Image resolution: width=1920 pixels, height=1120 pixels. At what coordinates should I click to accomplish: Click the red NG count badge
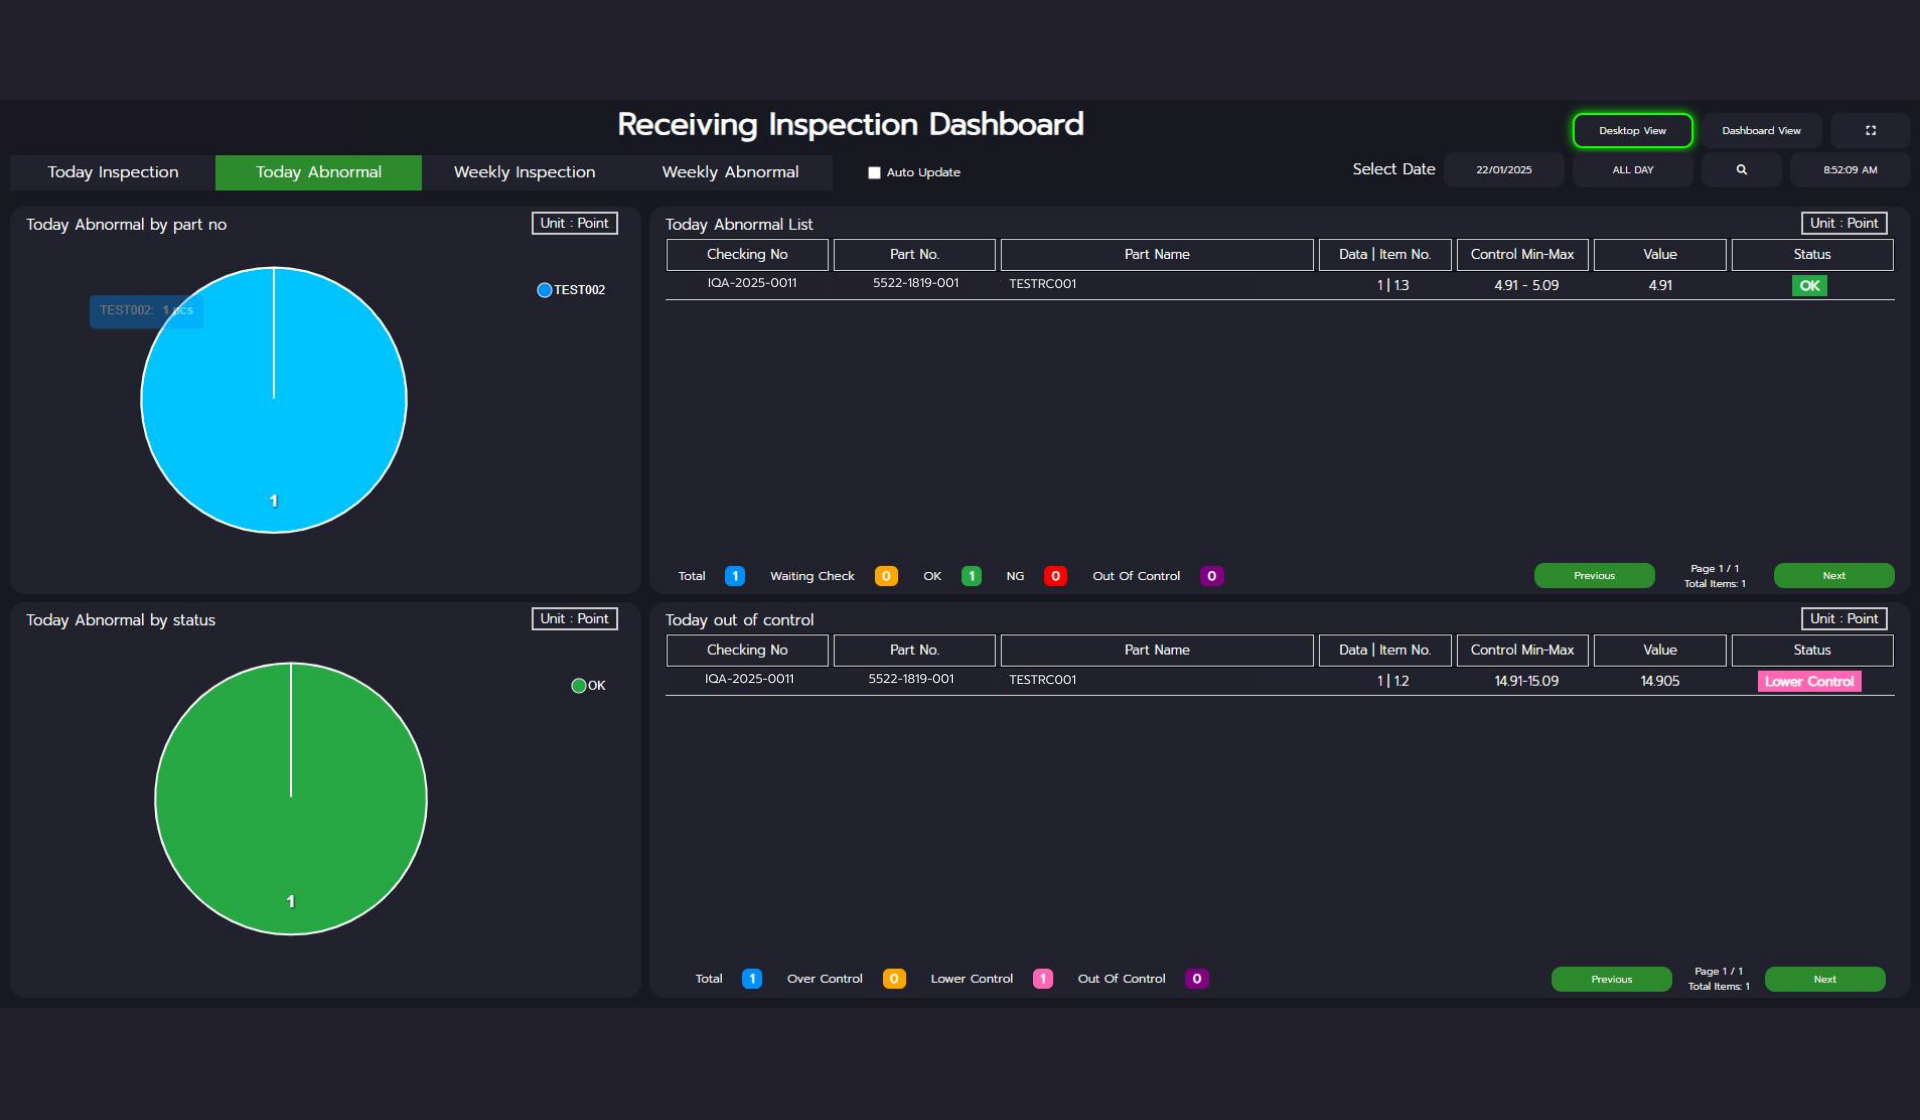[x=1055, y=576]
